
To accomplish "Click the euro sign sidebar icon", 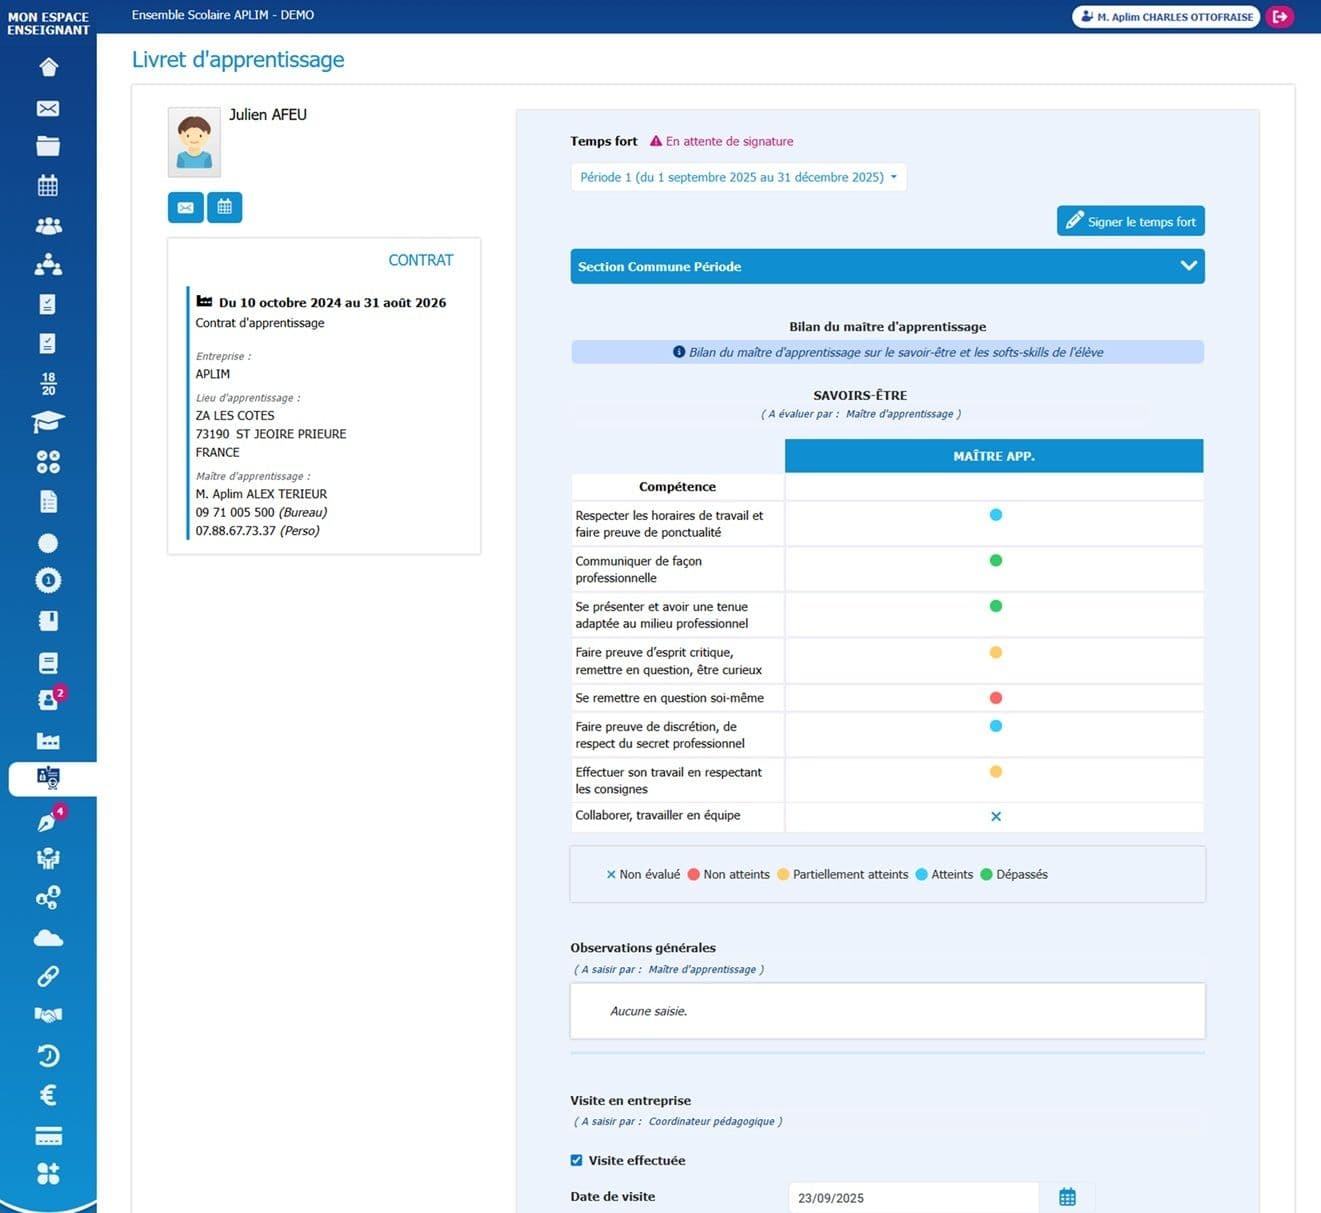I will pos(48,1095).
